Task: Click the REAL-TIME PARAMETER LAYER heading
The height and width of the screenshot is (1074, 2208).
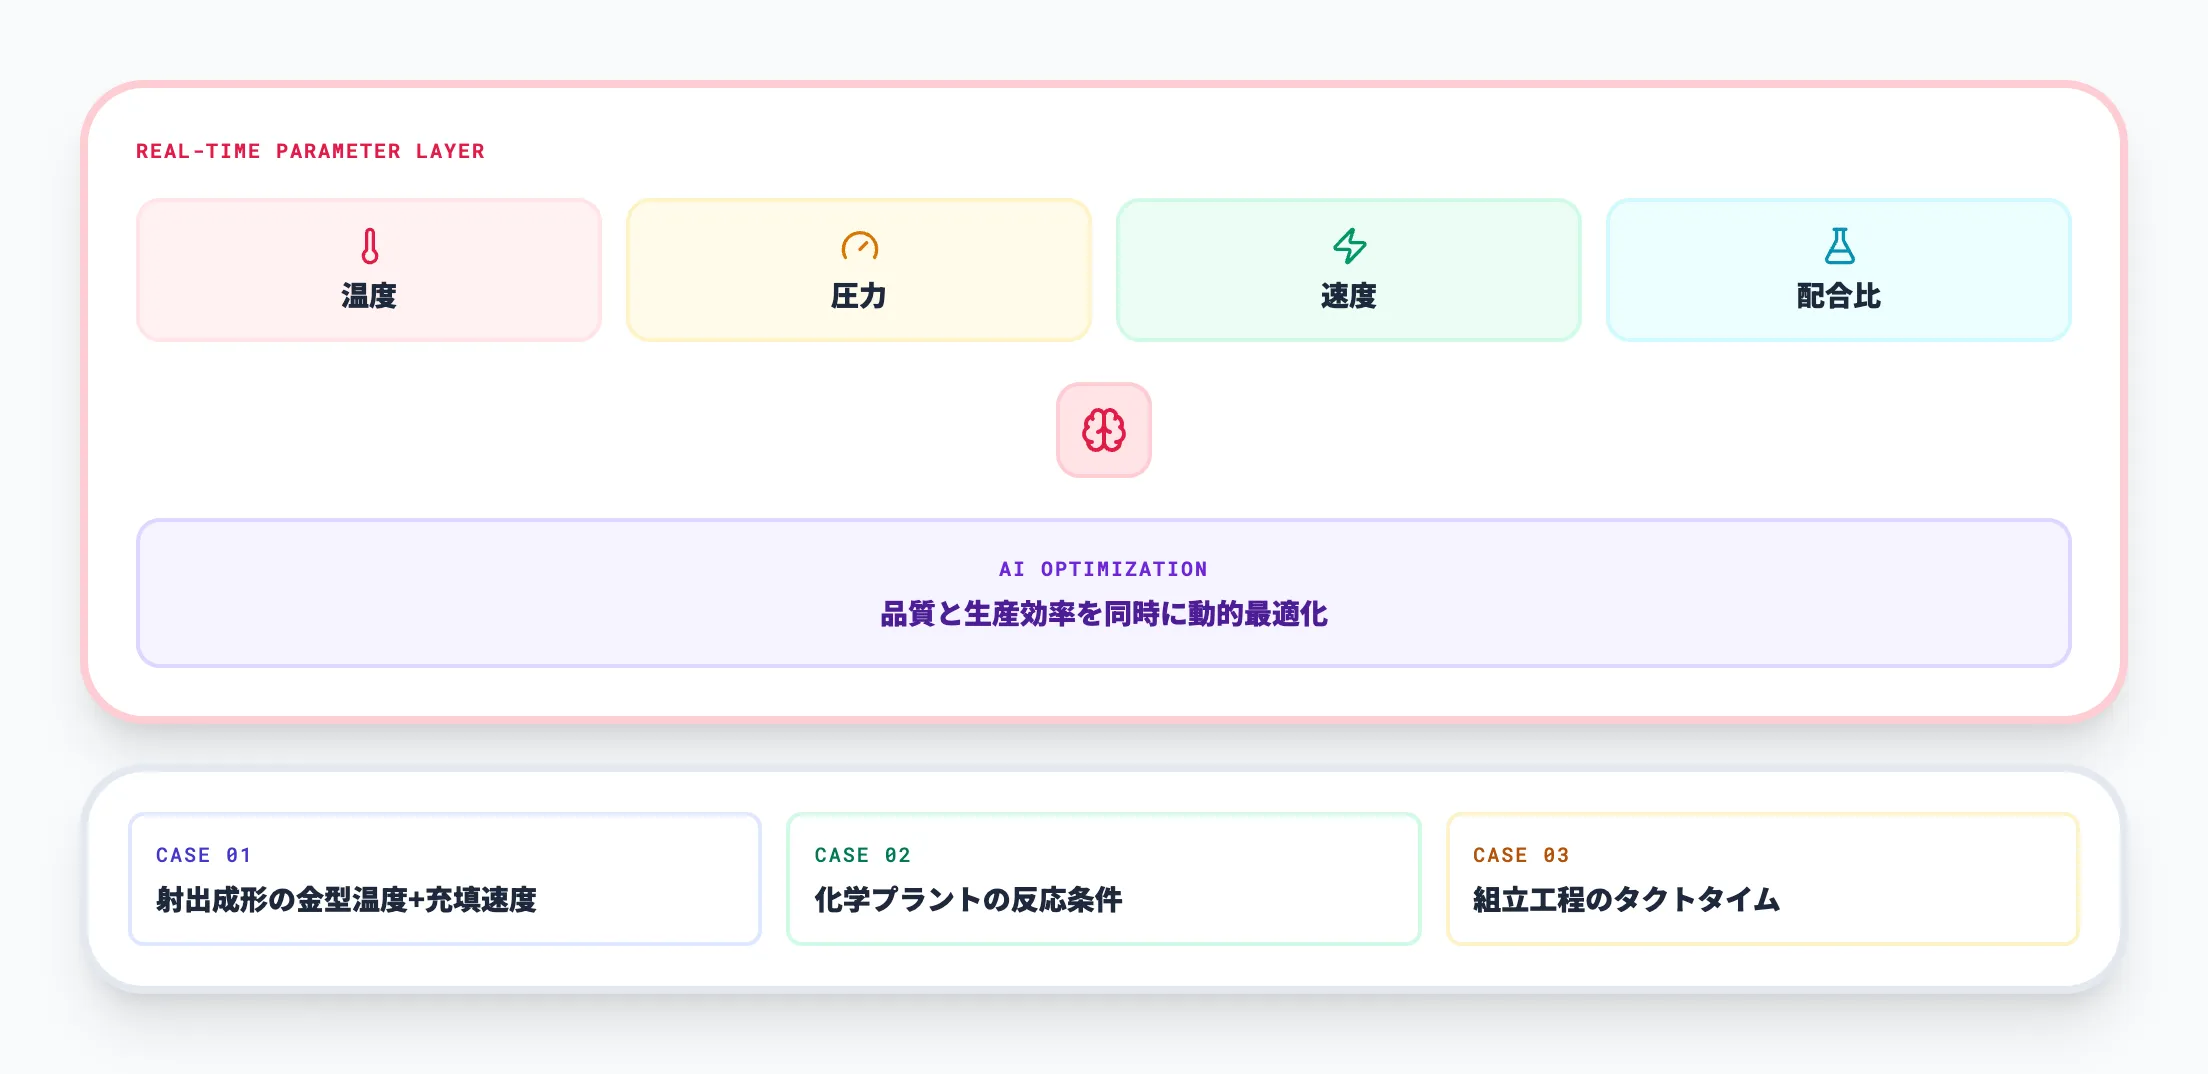Action: coord(310,151)
